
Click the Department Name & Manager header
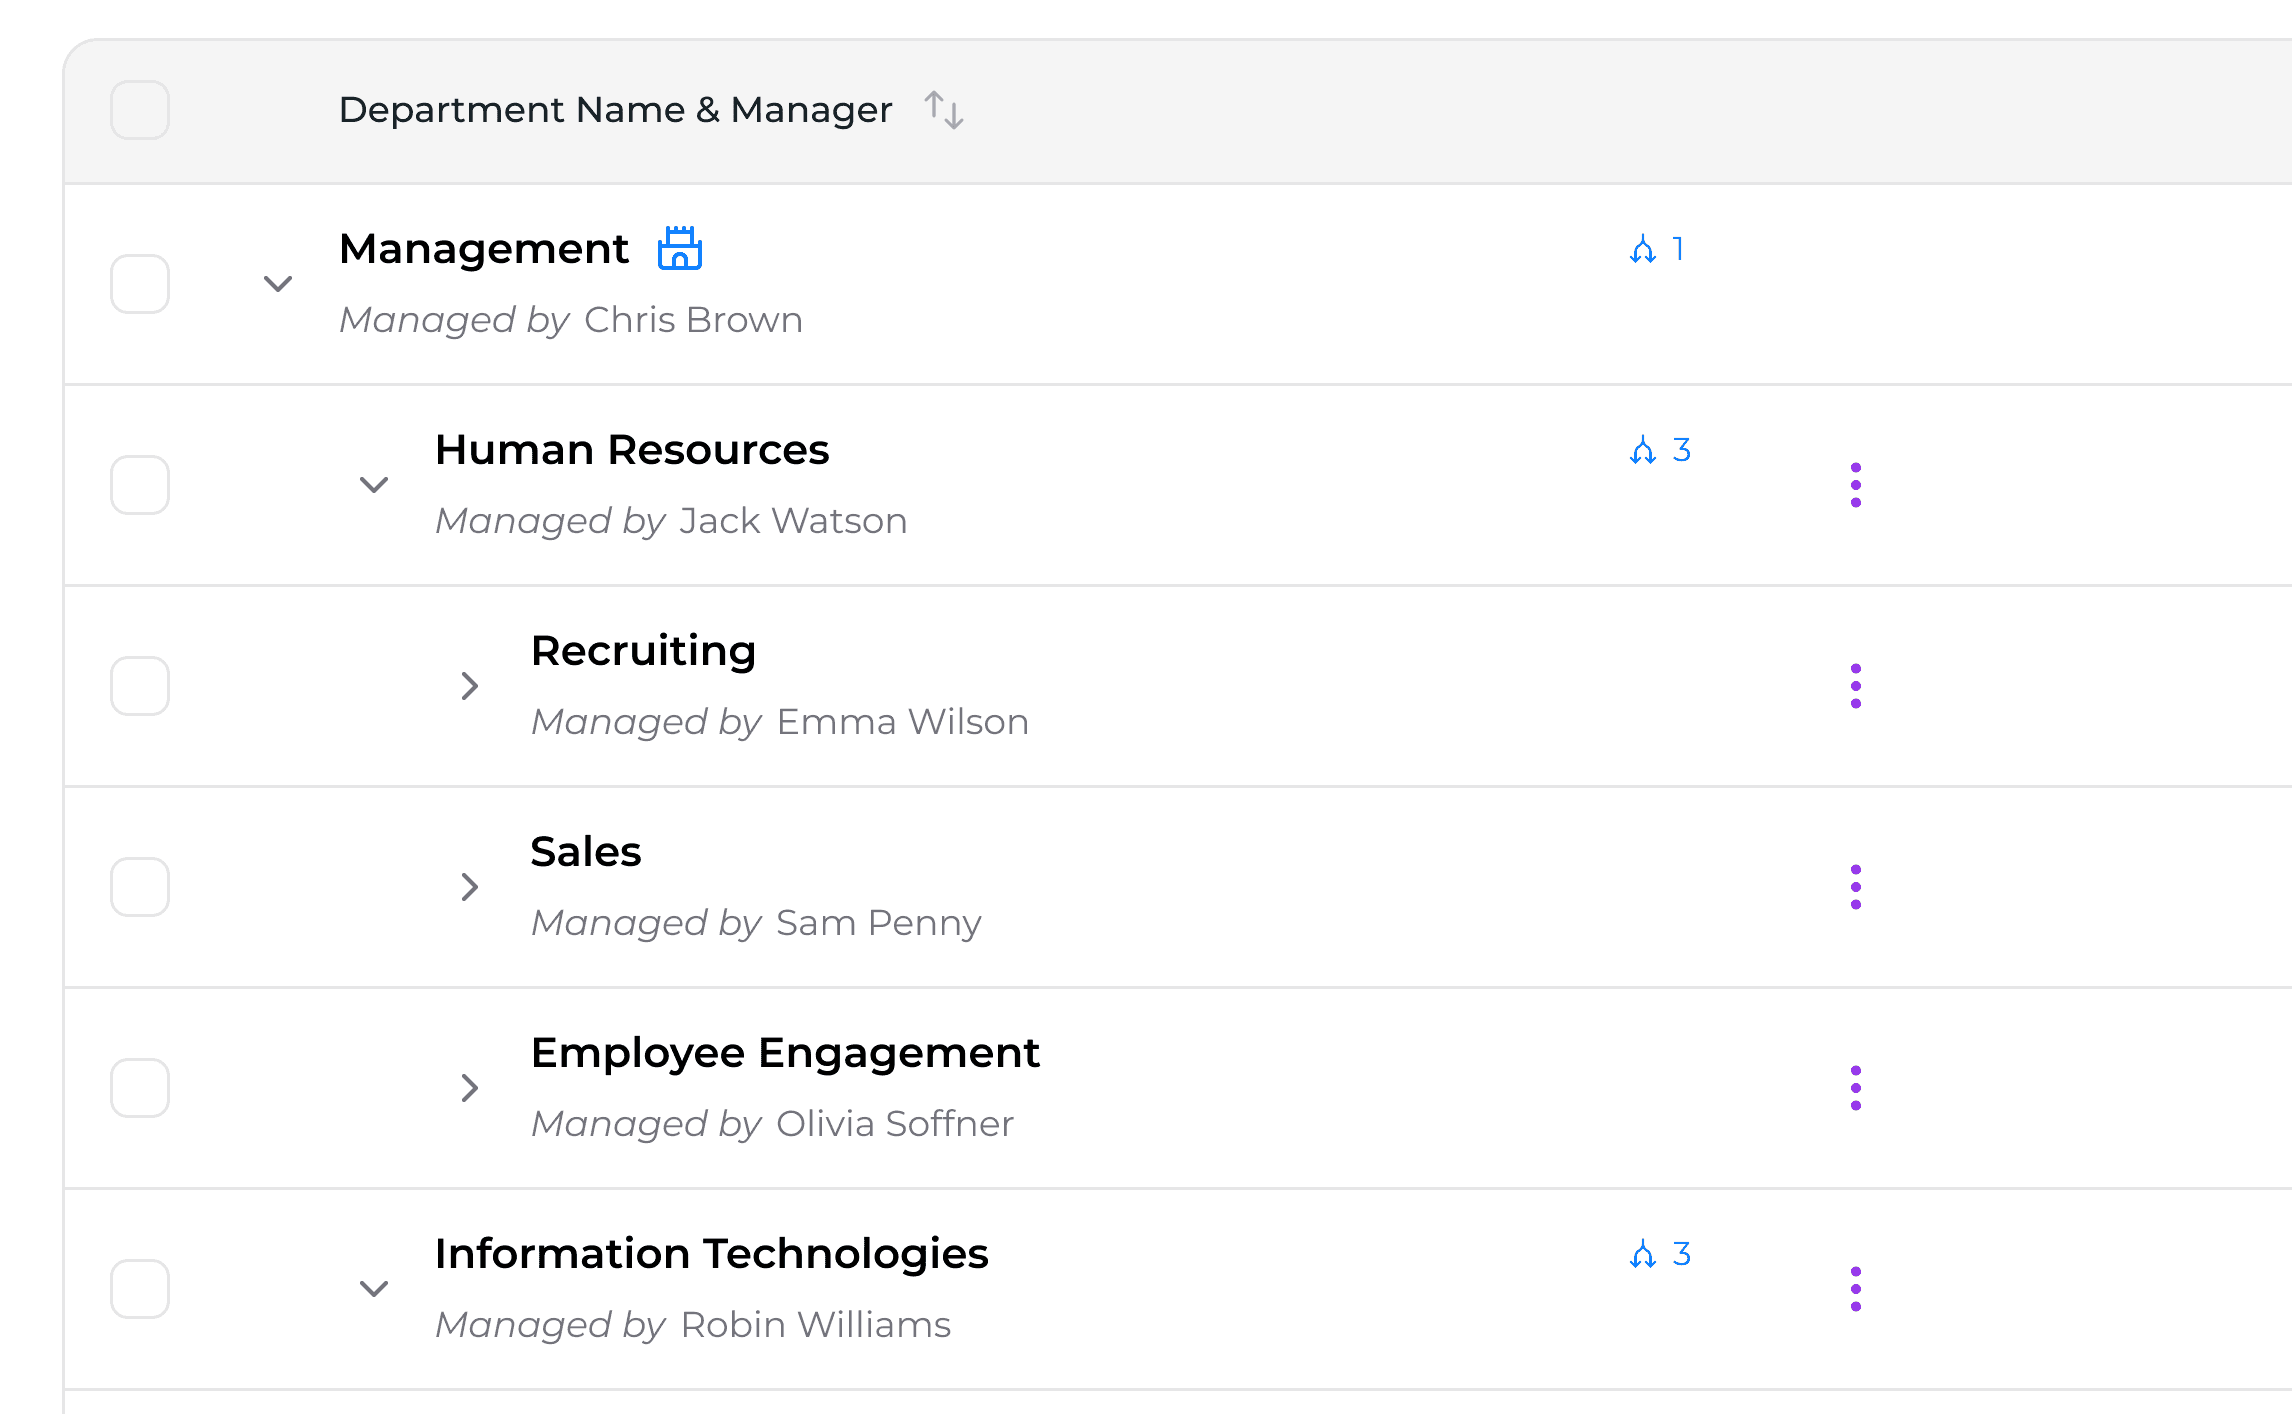click(615, 110)
